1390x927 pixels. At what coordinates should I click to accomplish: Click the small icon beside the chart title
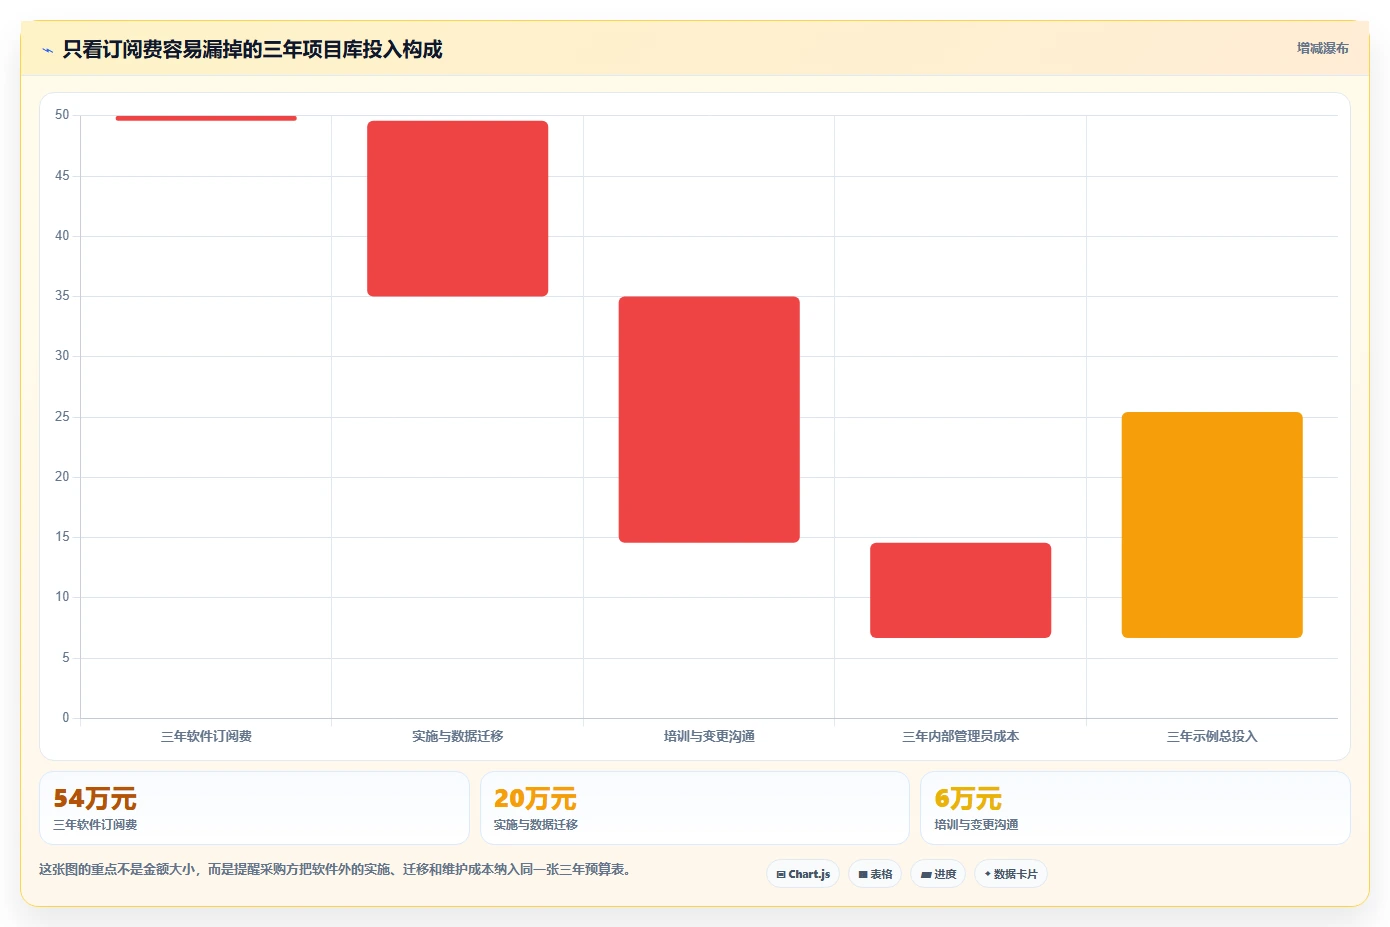coord(47,50)
